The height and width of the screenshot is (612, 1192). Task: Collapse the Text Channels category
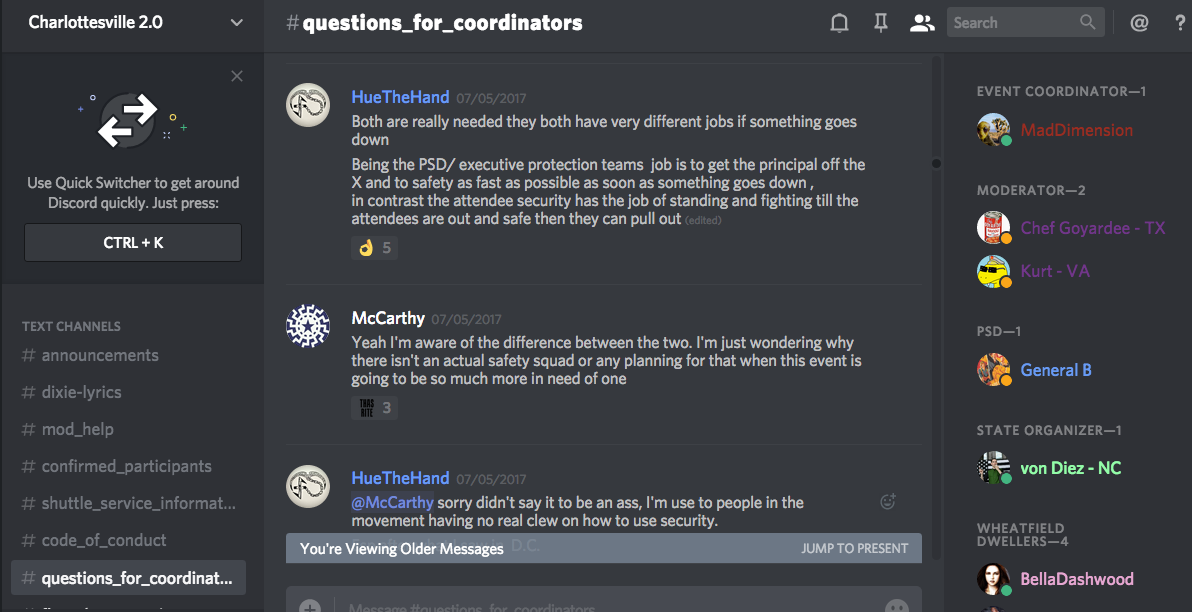click(71, 326)
